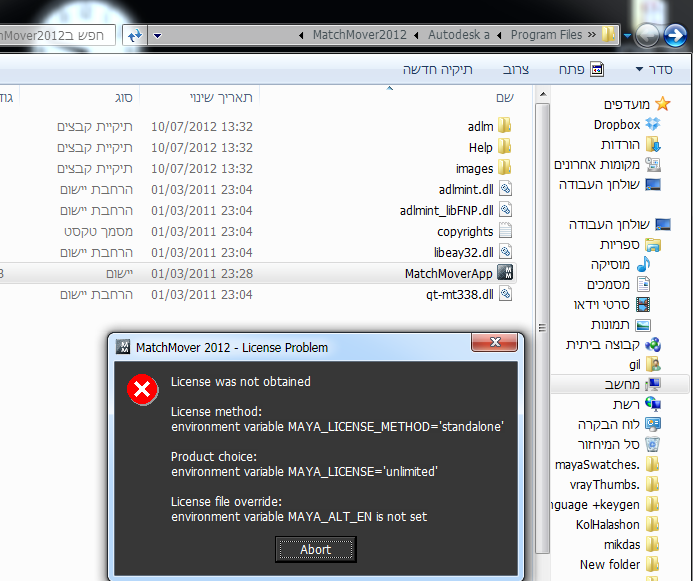The width and height of the screenshot is (693, 581).
Task: Click the favorites star icon (מועדפים)
Action: (663, 104)
